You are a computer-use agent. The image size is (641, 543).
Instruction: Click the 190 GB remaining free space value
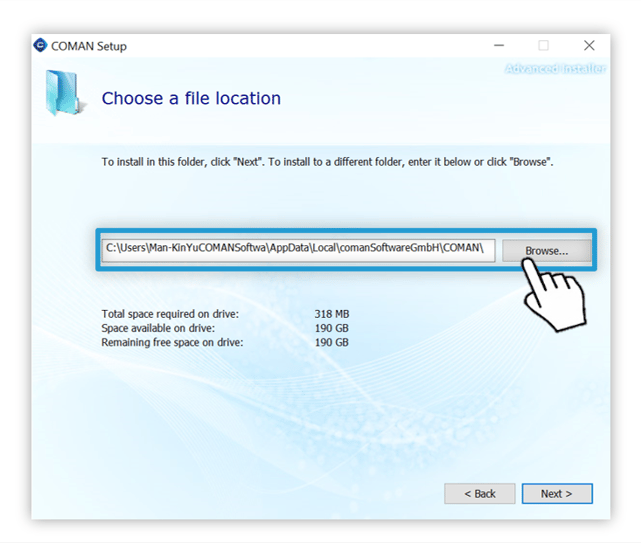331,342
